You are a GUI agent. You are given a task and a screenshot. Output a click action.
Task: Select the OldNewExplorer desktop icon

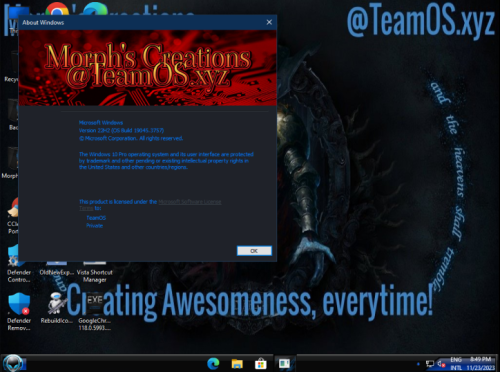[56, 271]
